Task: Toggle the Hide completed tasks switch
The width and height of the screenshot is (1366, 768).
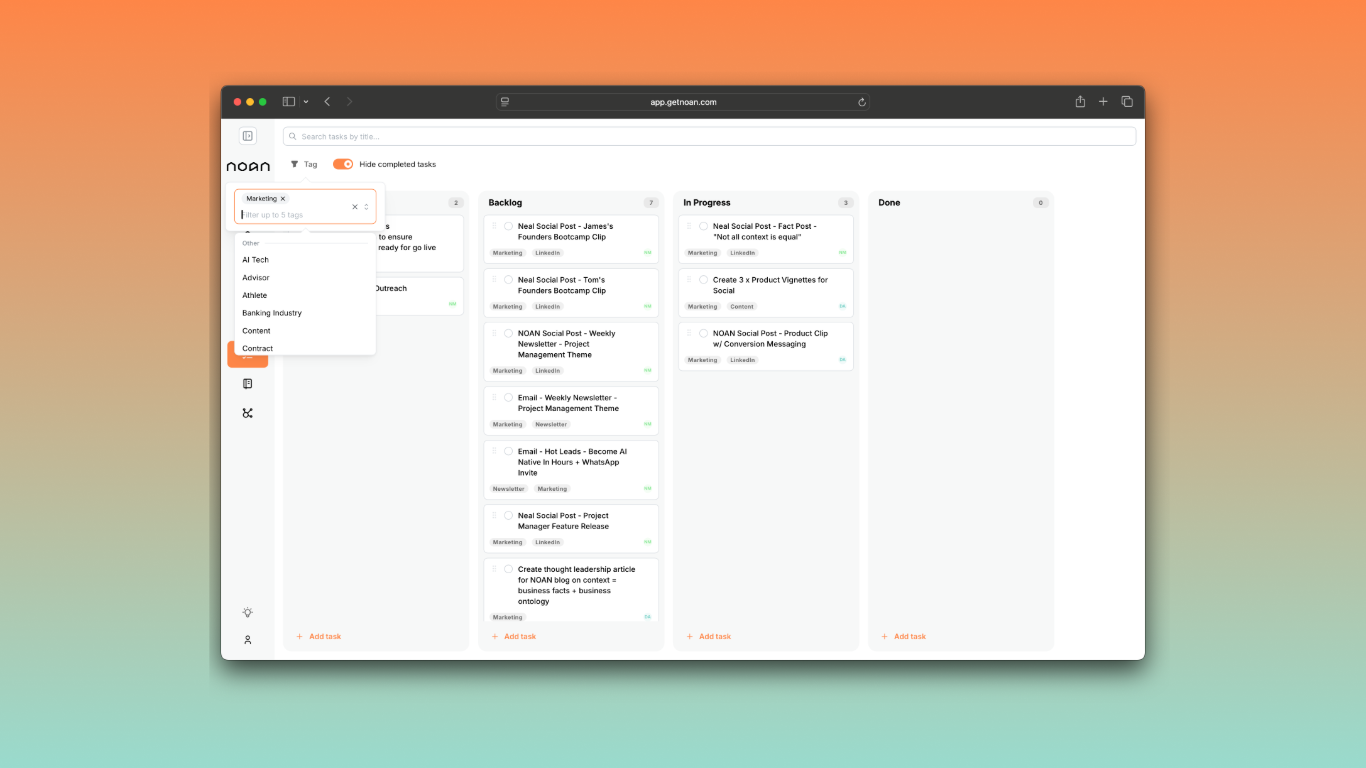Action: point(343,164)
